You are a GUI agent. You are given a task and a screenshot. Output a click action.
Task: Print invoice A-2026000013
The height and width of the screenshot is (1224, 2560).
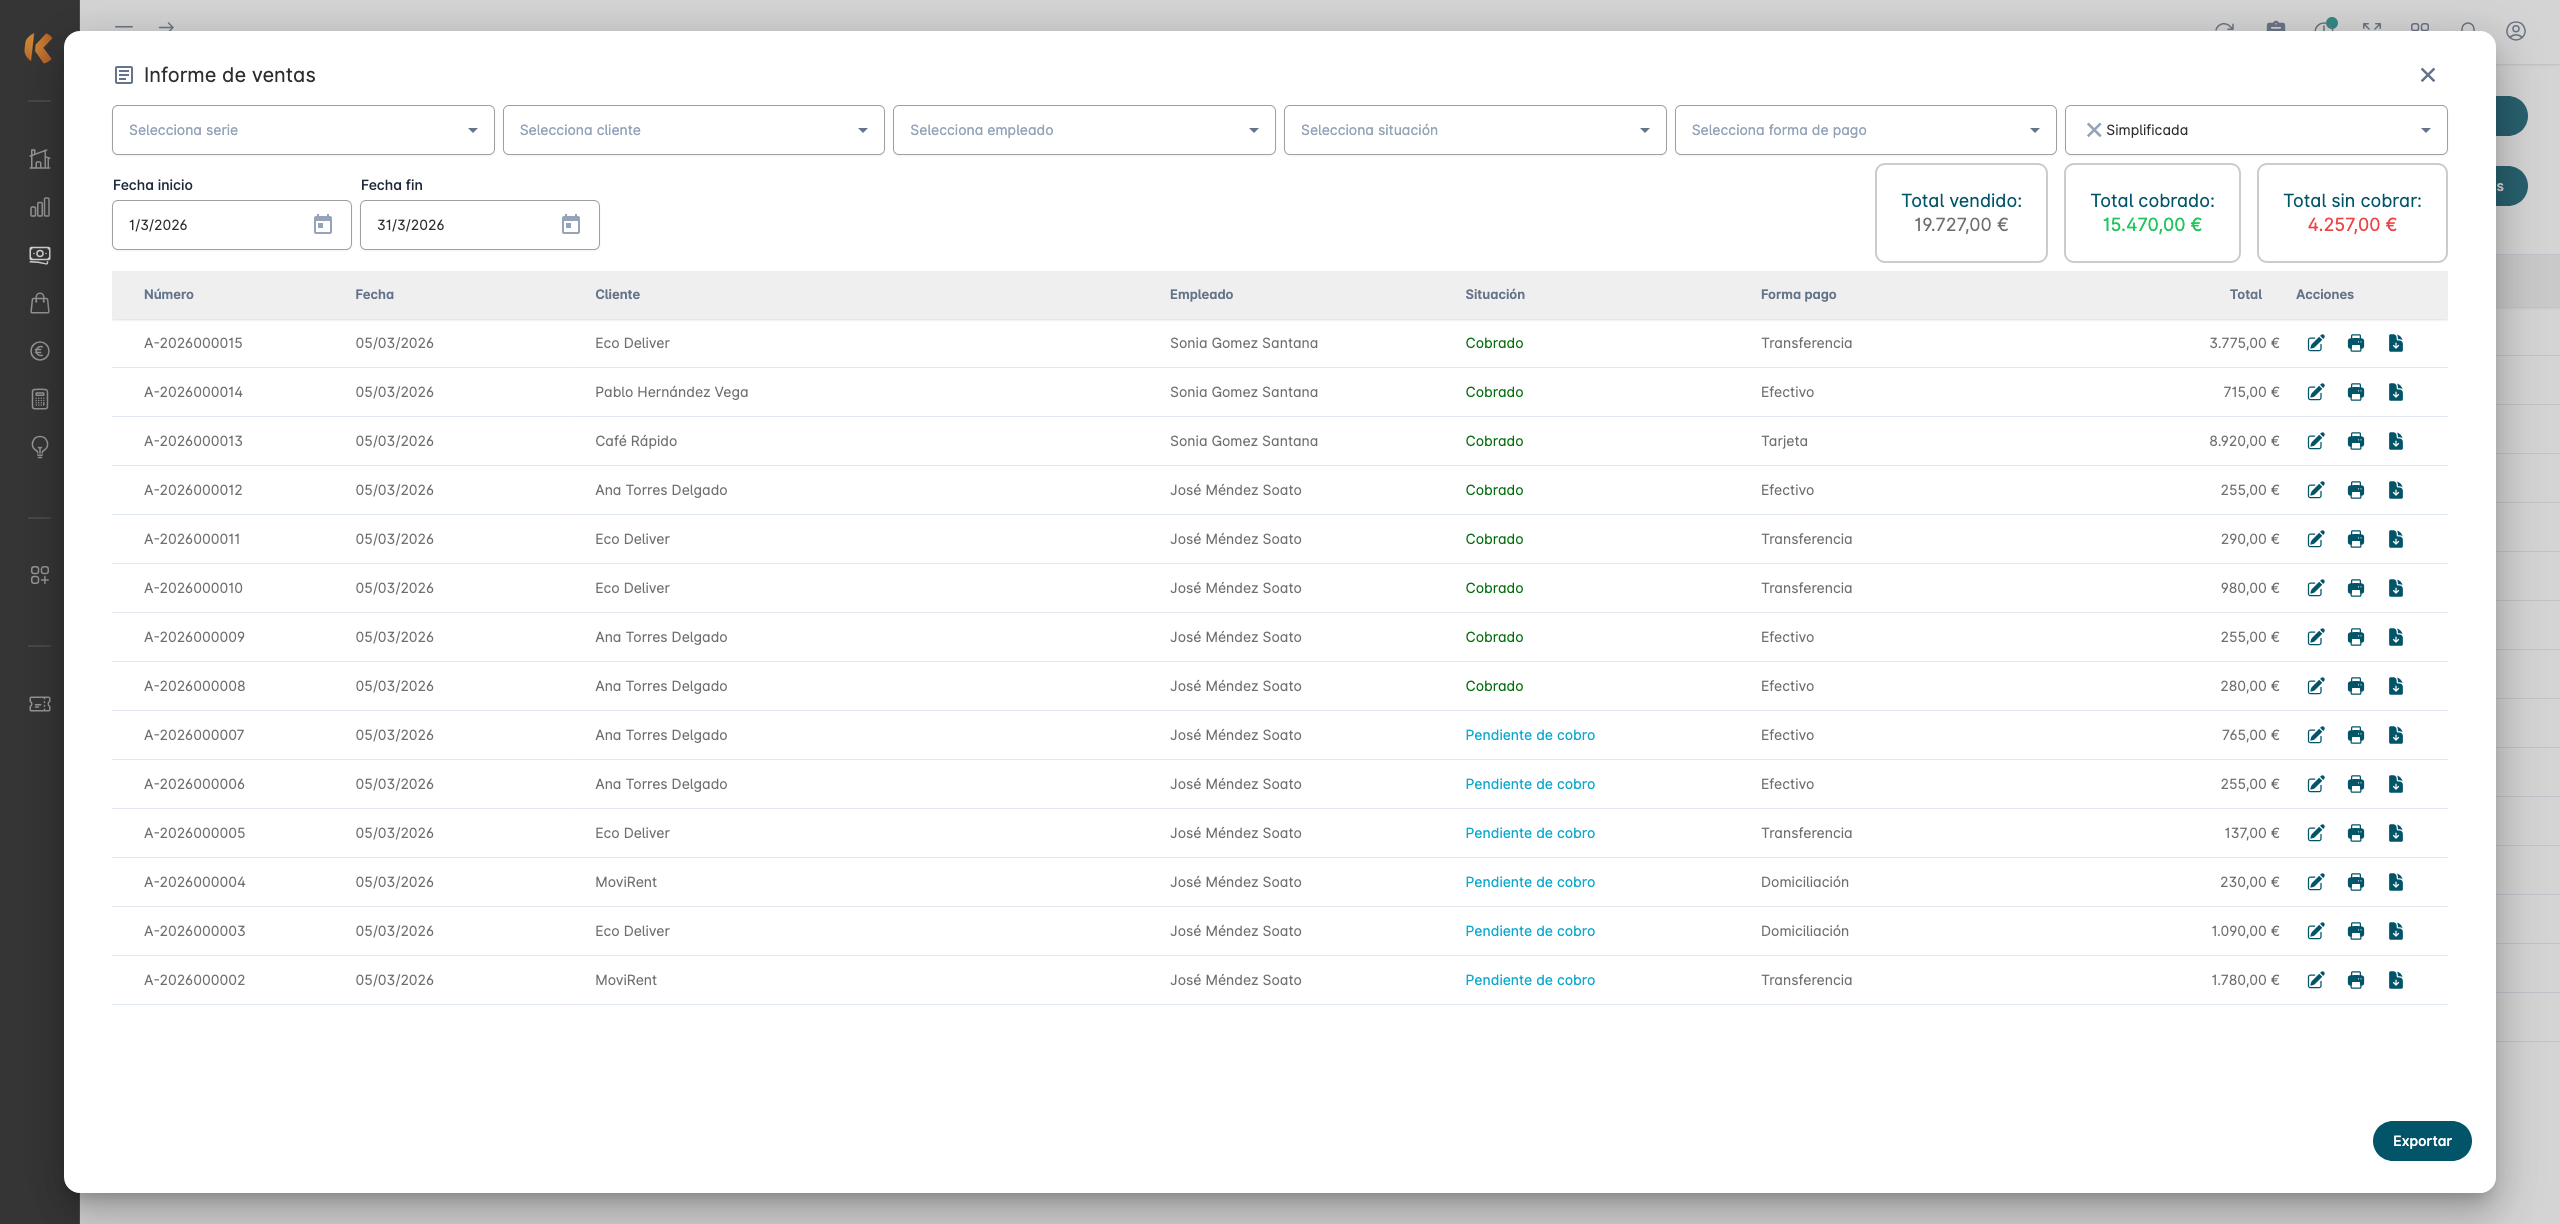click(2356, 441)
